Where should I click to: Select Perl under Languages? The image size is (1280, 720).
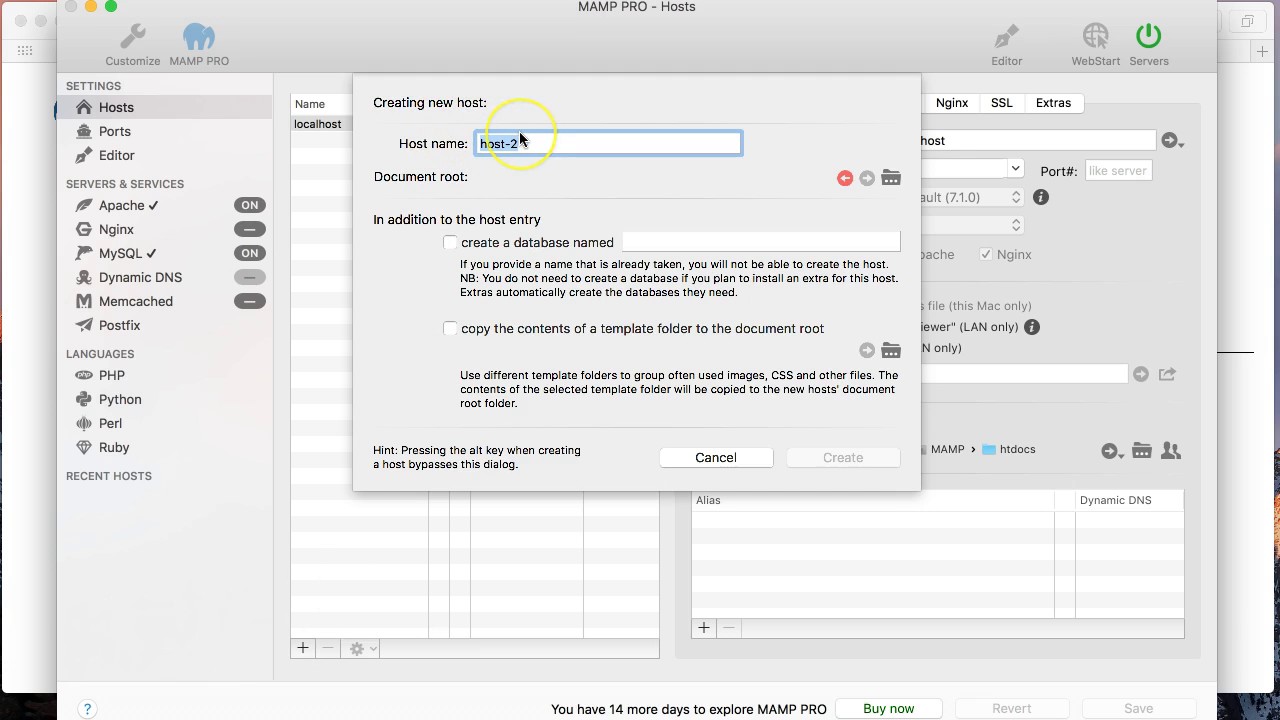pos(110,423)
